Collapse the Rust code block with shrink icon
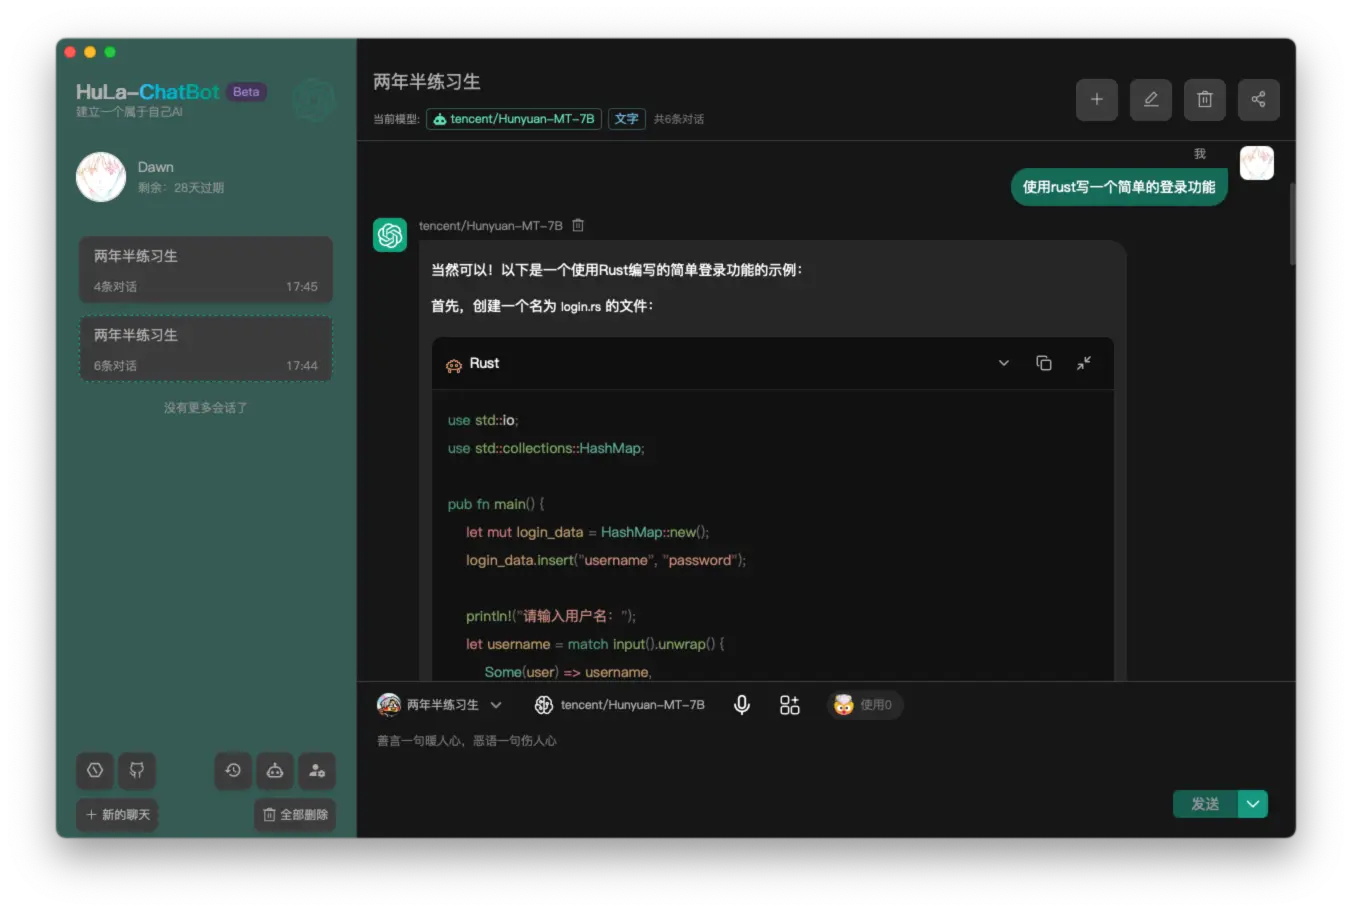Screen dimensions: 1352x912 tap(1083, 363)
